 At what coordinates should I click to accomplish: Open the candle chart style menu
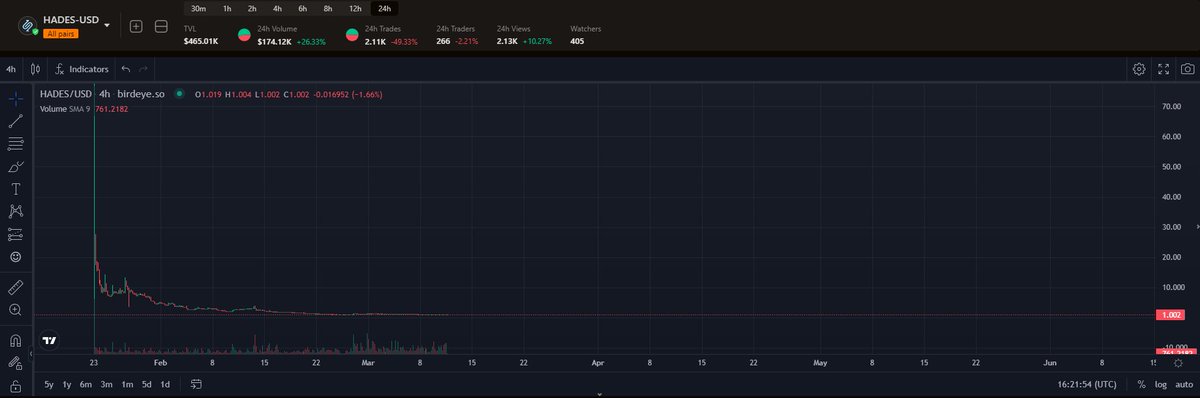tap(35, 69)
